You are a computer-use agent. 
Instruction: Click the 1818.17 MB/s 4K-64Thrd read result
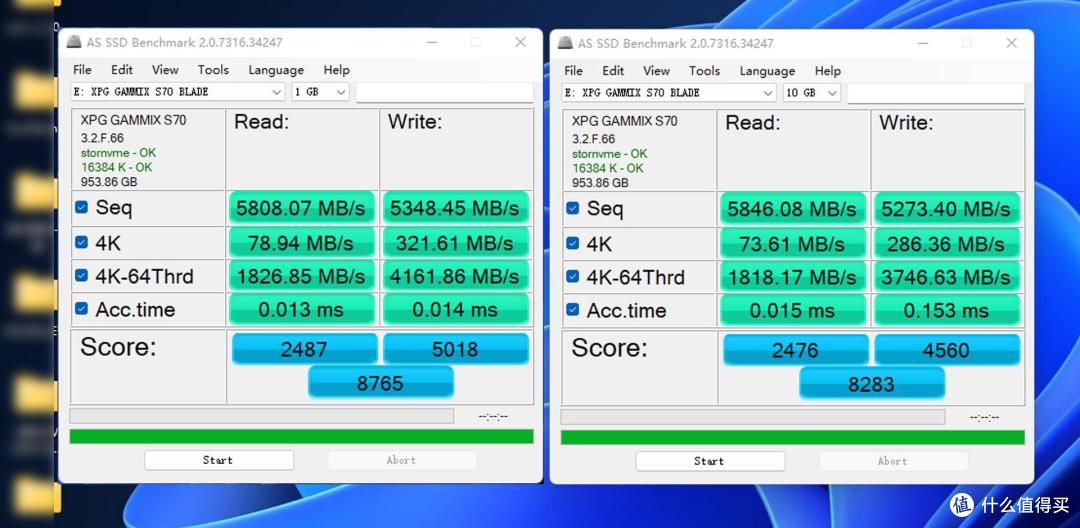point(792,276)
